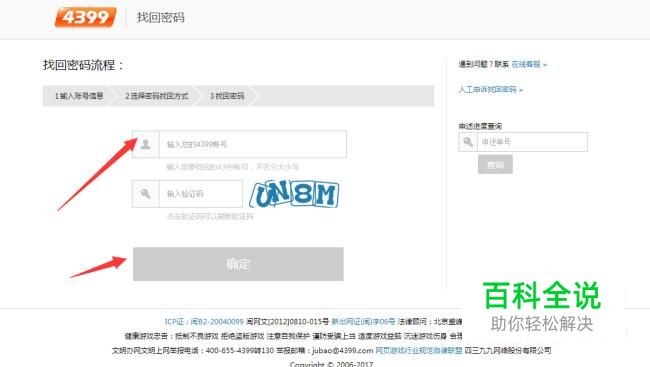
Task: Click the user icon beside account field
Action: (x=146, y=144)
